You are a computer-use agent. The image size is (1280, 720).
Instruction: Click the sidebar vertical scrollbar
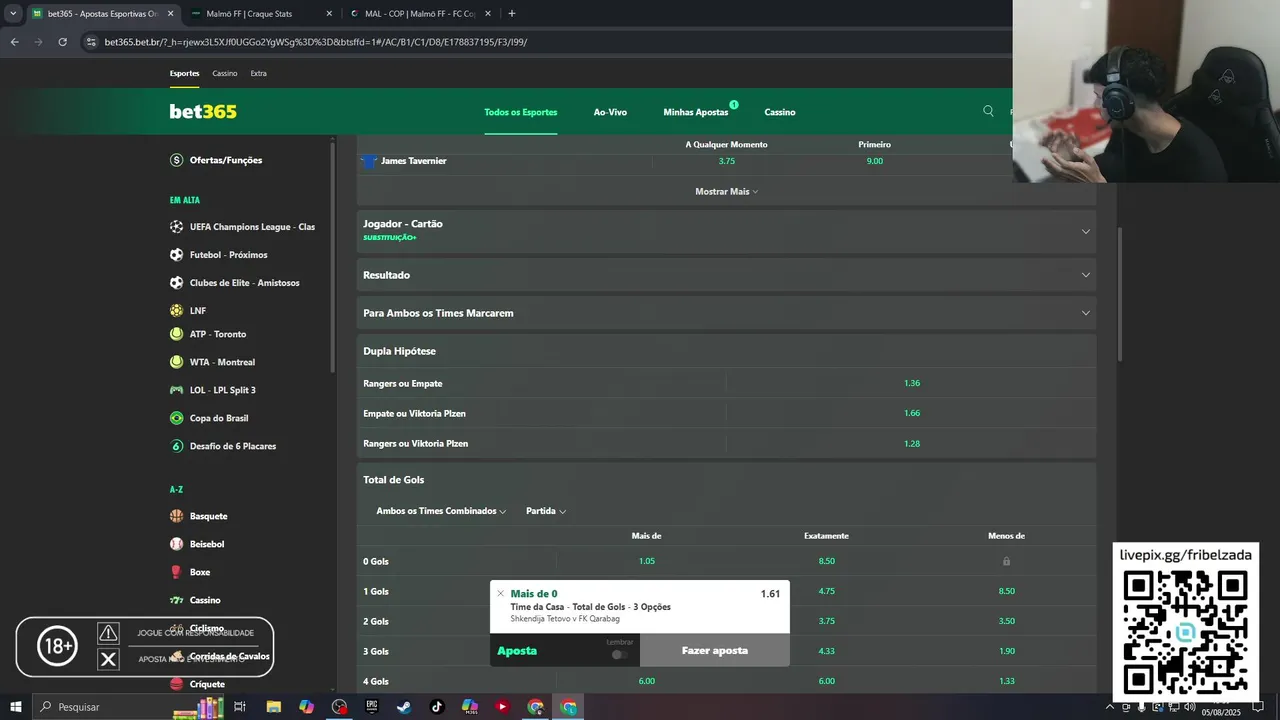pyautogui.click(x=333, y=258)
